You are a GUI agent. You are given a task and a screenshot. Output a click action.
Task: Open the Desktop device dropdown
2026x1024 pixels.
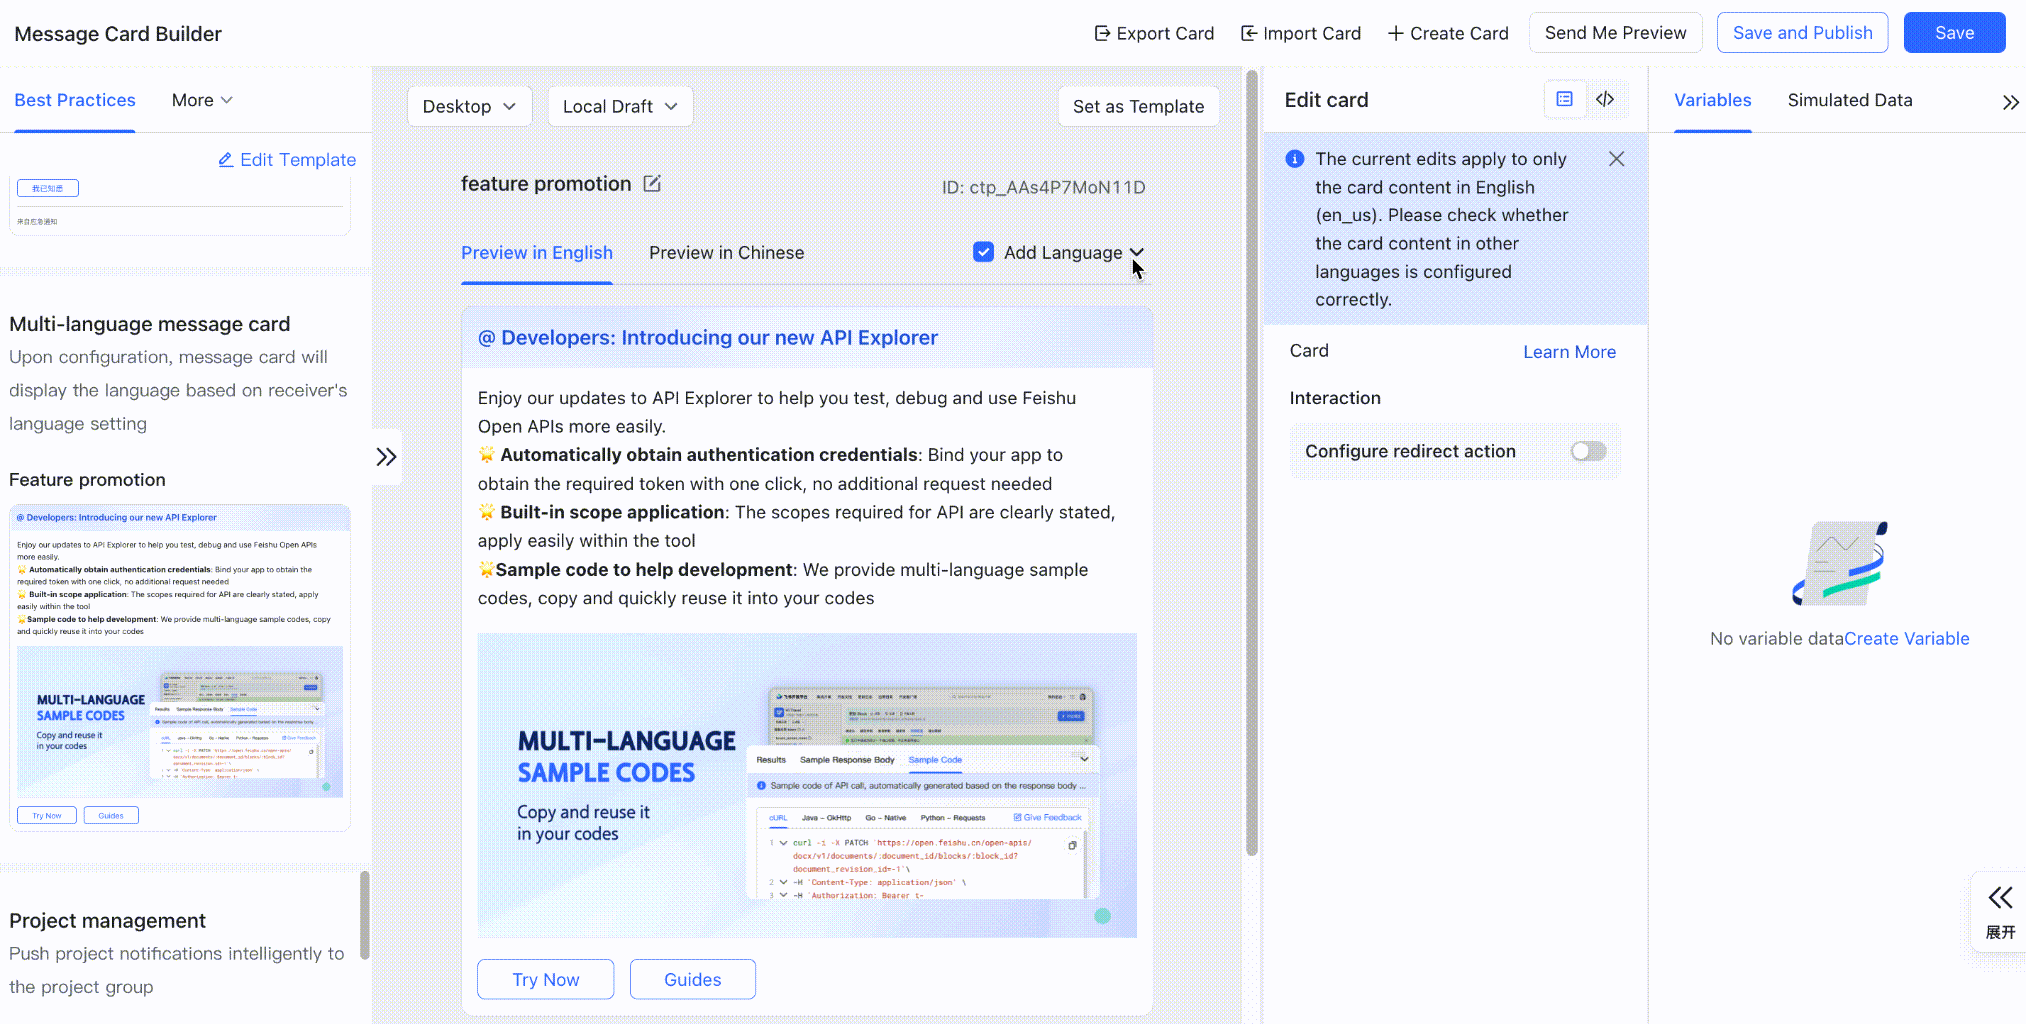click(x=469, y=106)
